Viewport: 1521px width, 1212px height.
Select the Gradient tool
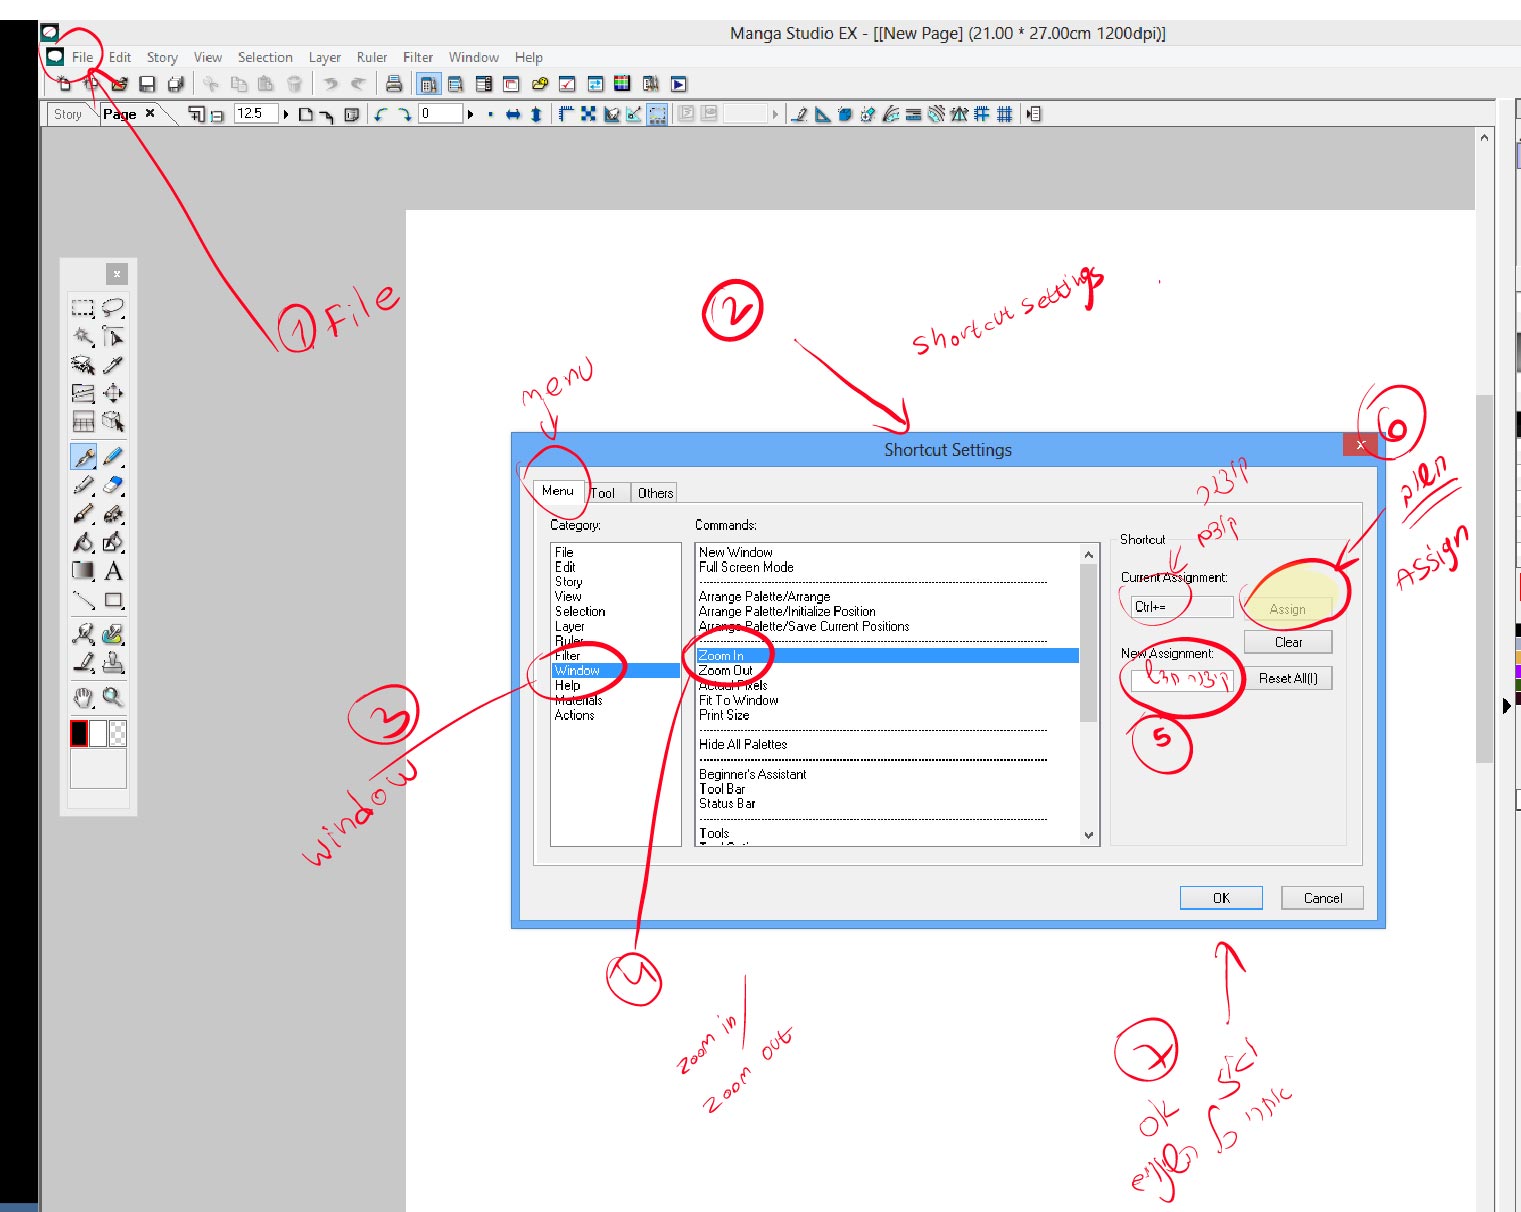[83, 571]
